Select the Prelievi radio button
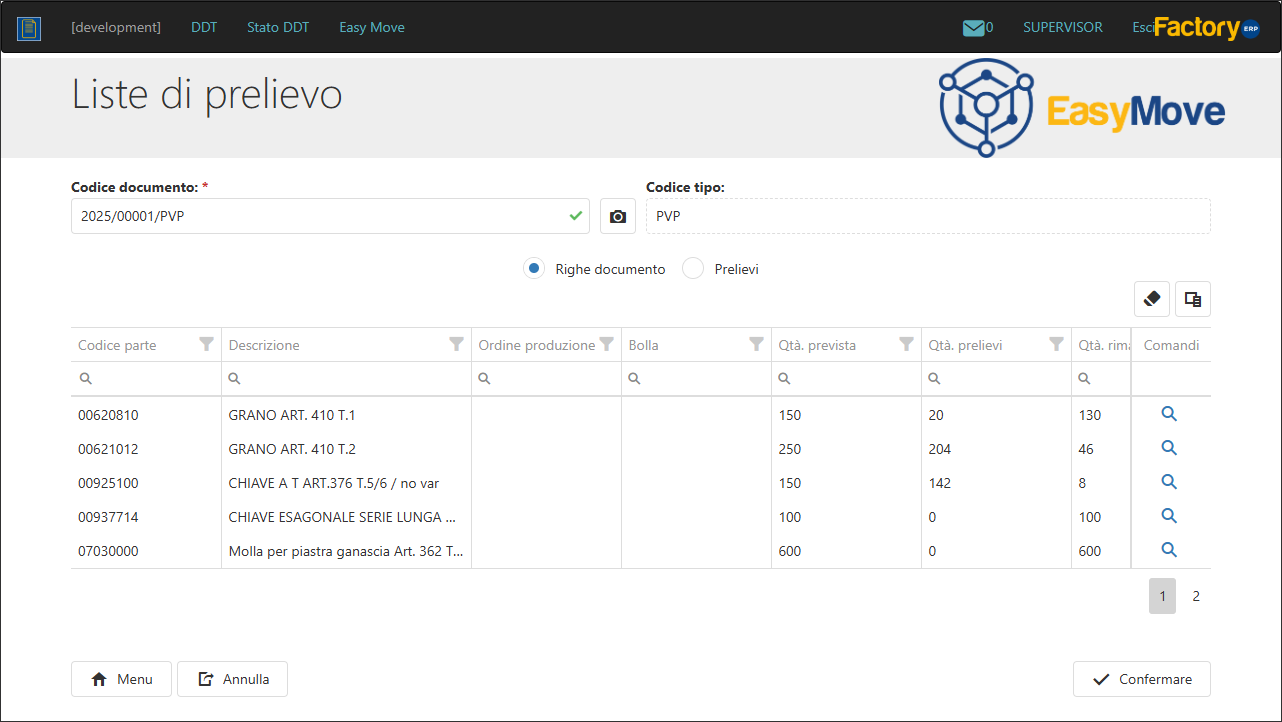This screenshot has height=722, width=1282. (x=693, y=268)
